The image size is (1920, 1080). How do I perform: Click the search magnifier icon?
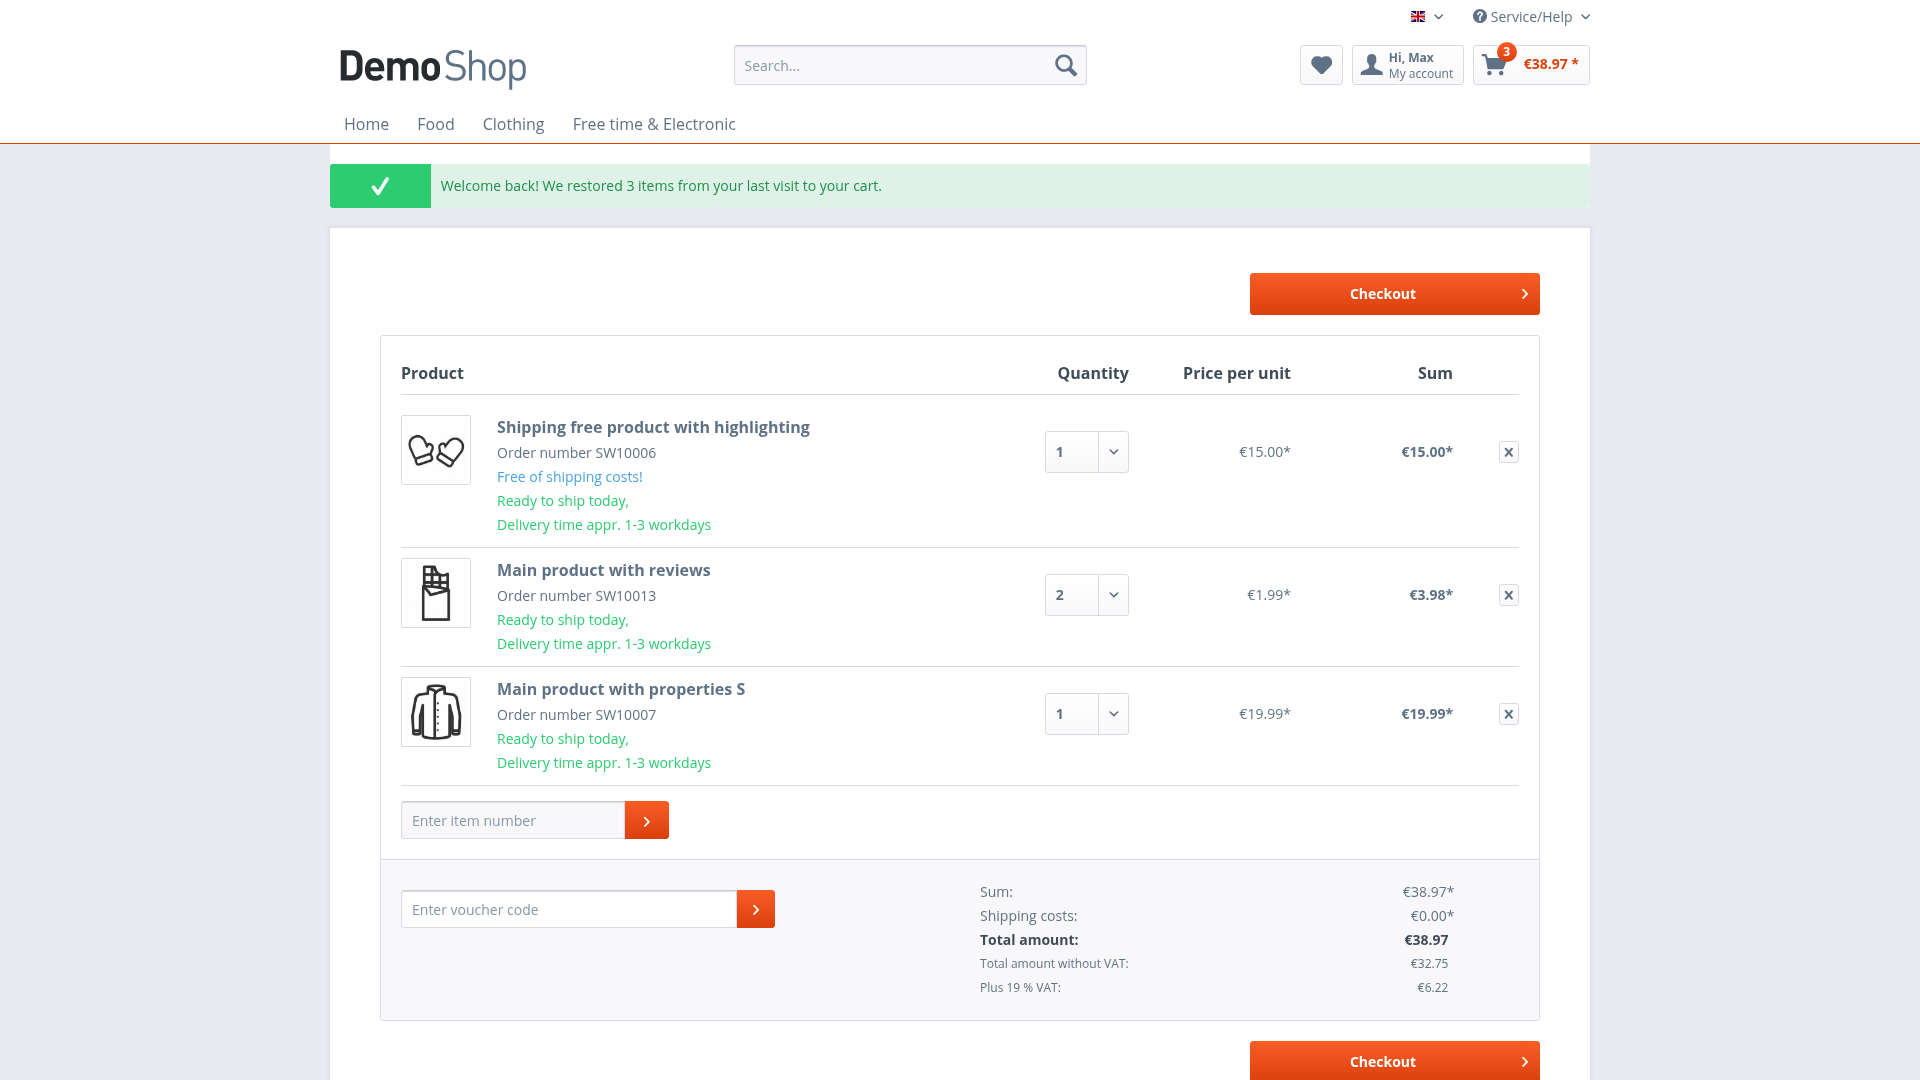point(1066,65)
